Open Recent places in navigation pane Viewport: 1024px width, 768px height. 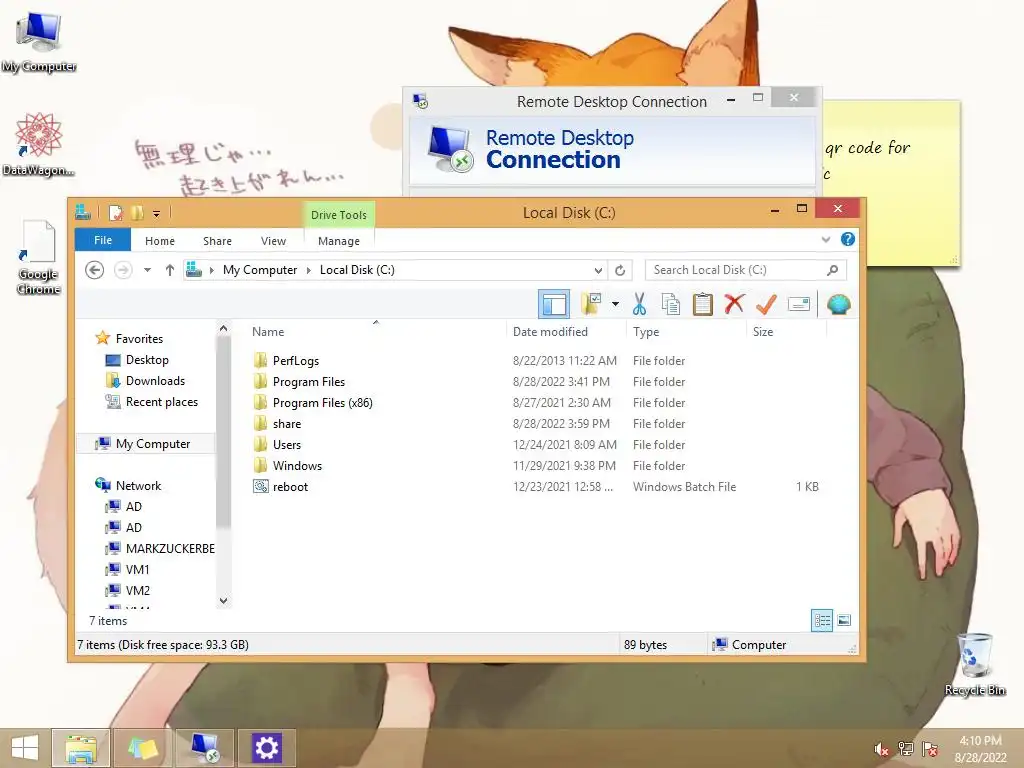[162, 402]
